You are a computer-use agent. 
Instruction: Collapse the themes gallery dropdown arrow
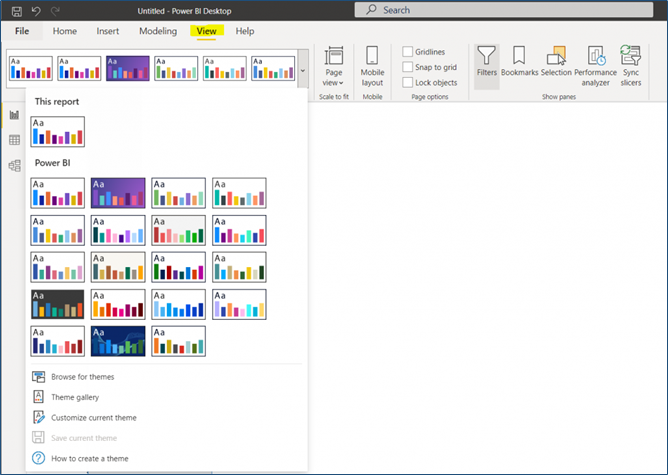(303, 70)
